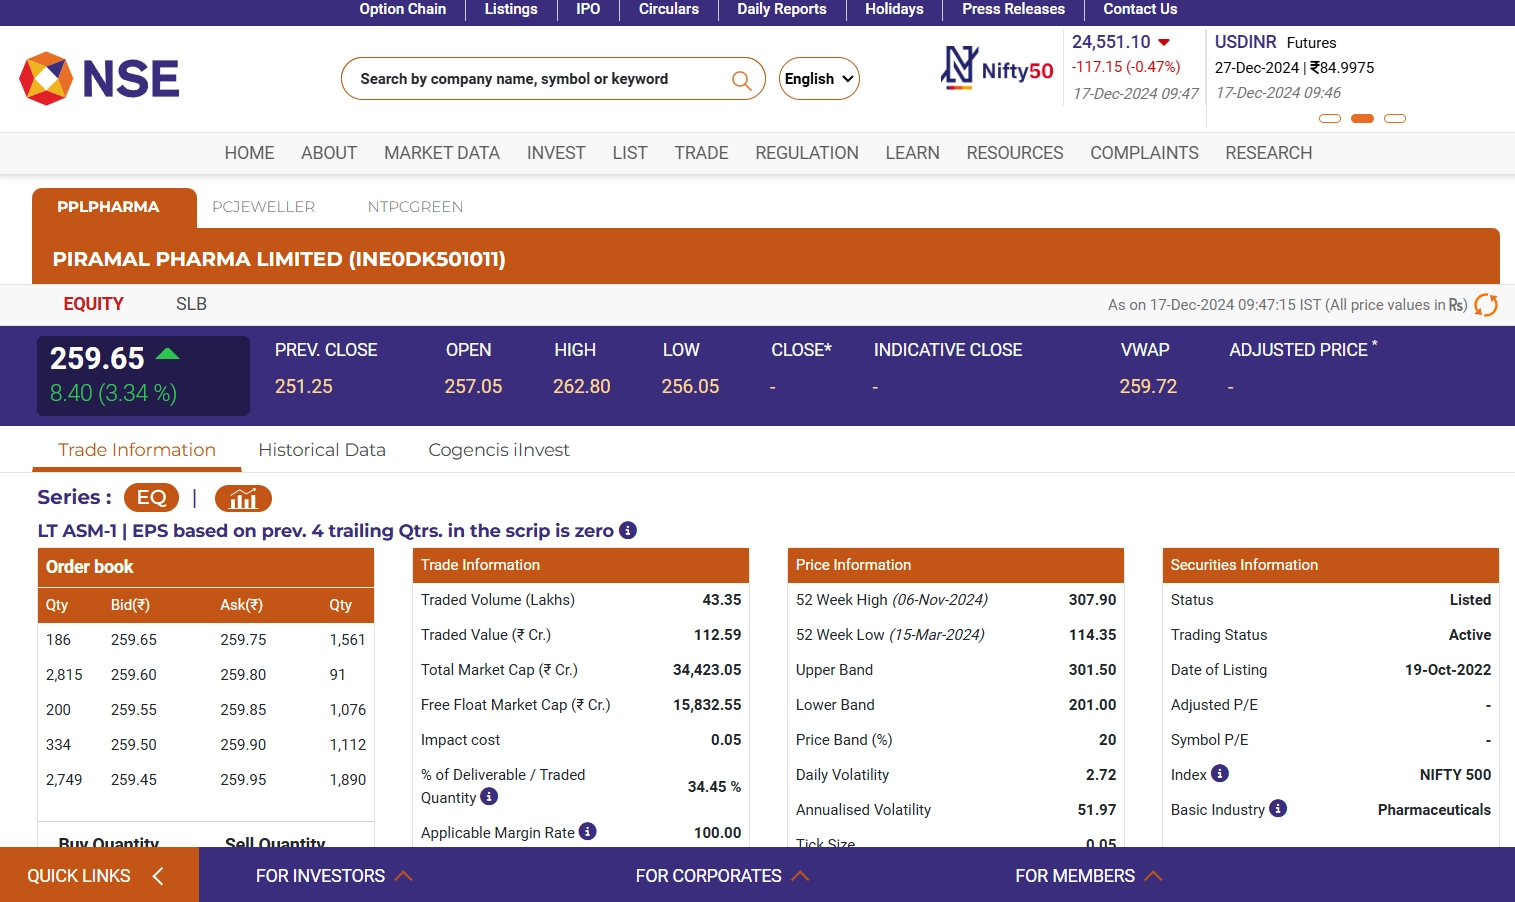
Task: Click info icon next to LT ASM-1 notice
Action: 628,530
